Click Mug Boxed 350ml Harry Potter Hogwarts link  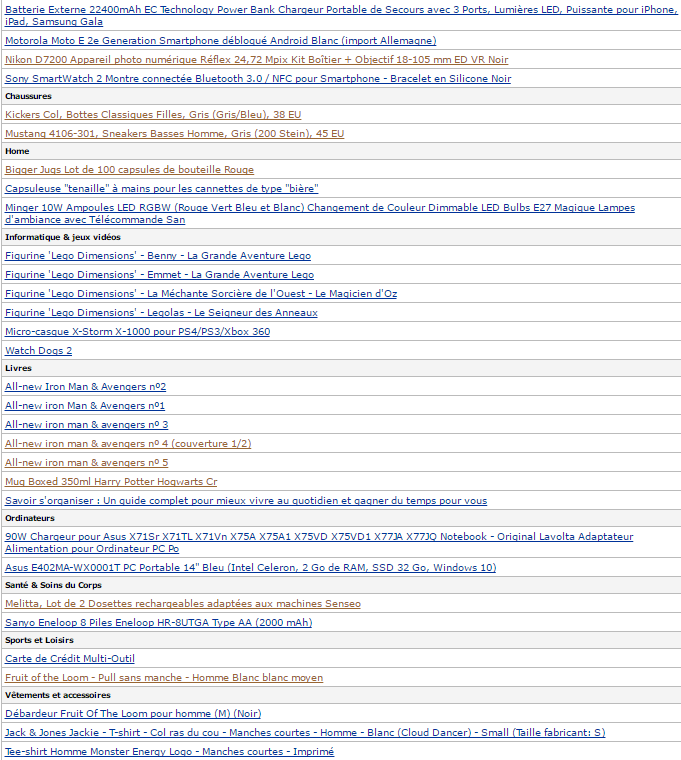click(111, 481)
